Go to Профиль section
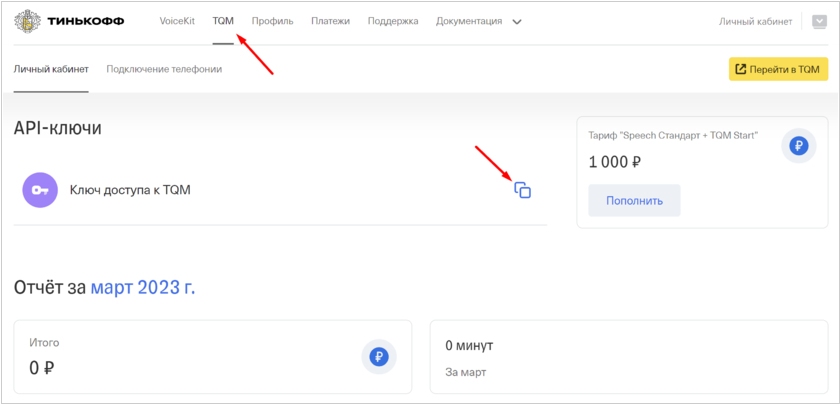840x404 pixels. (273, 21)
